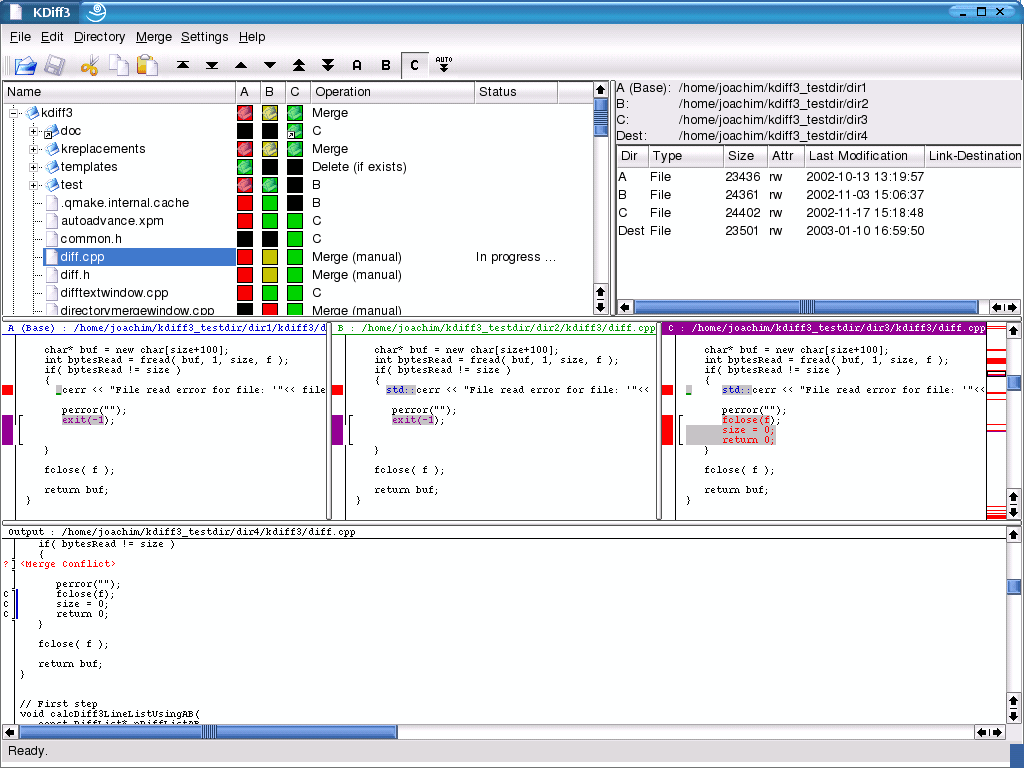Toggle source B selection in toolbar

(385, 65)
